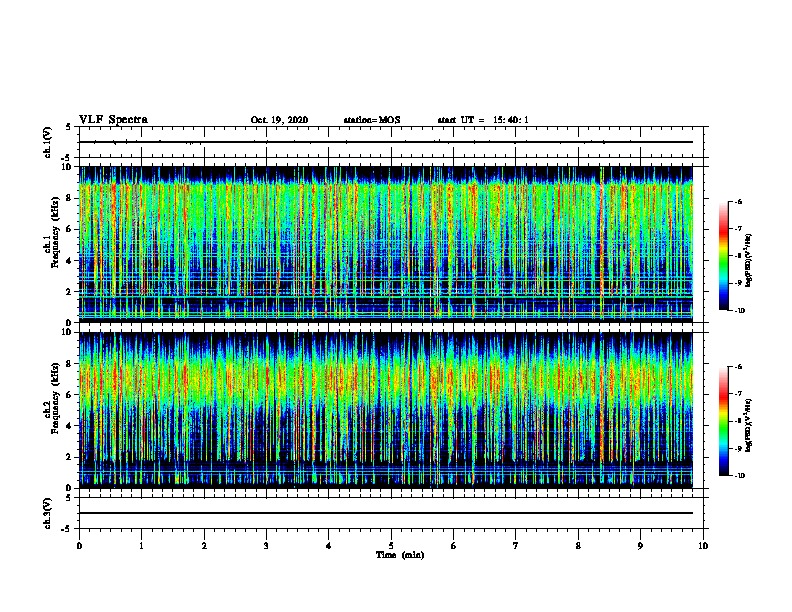Click the ch.1 colorbar "log(PSD)" label

pyautogui.click(x=748, y=260)
